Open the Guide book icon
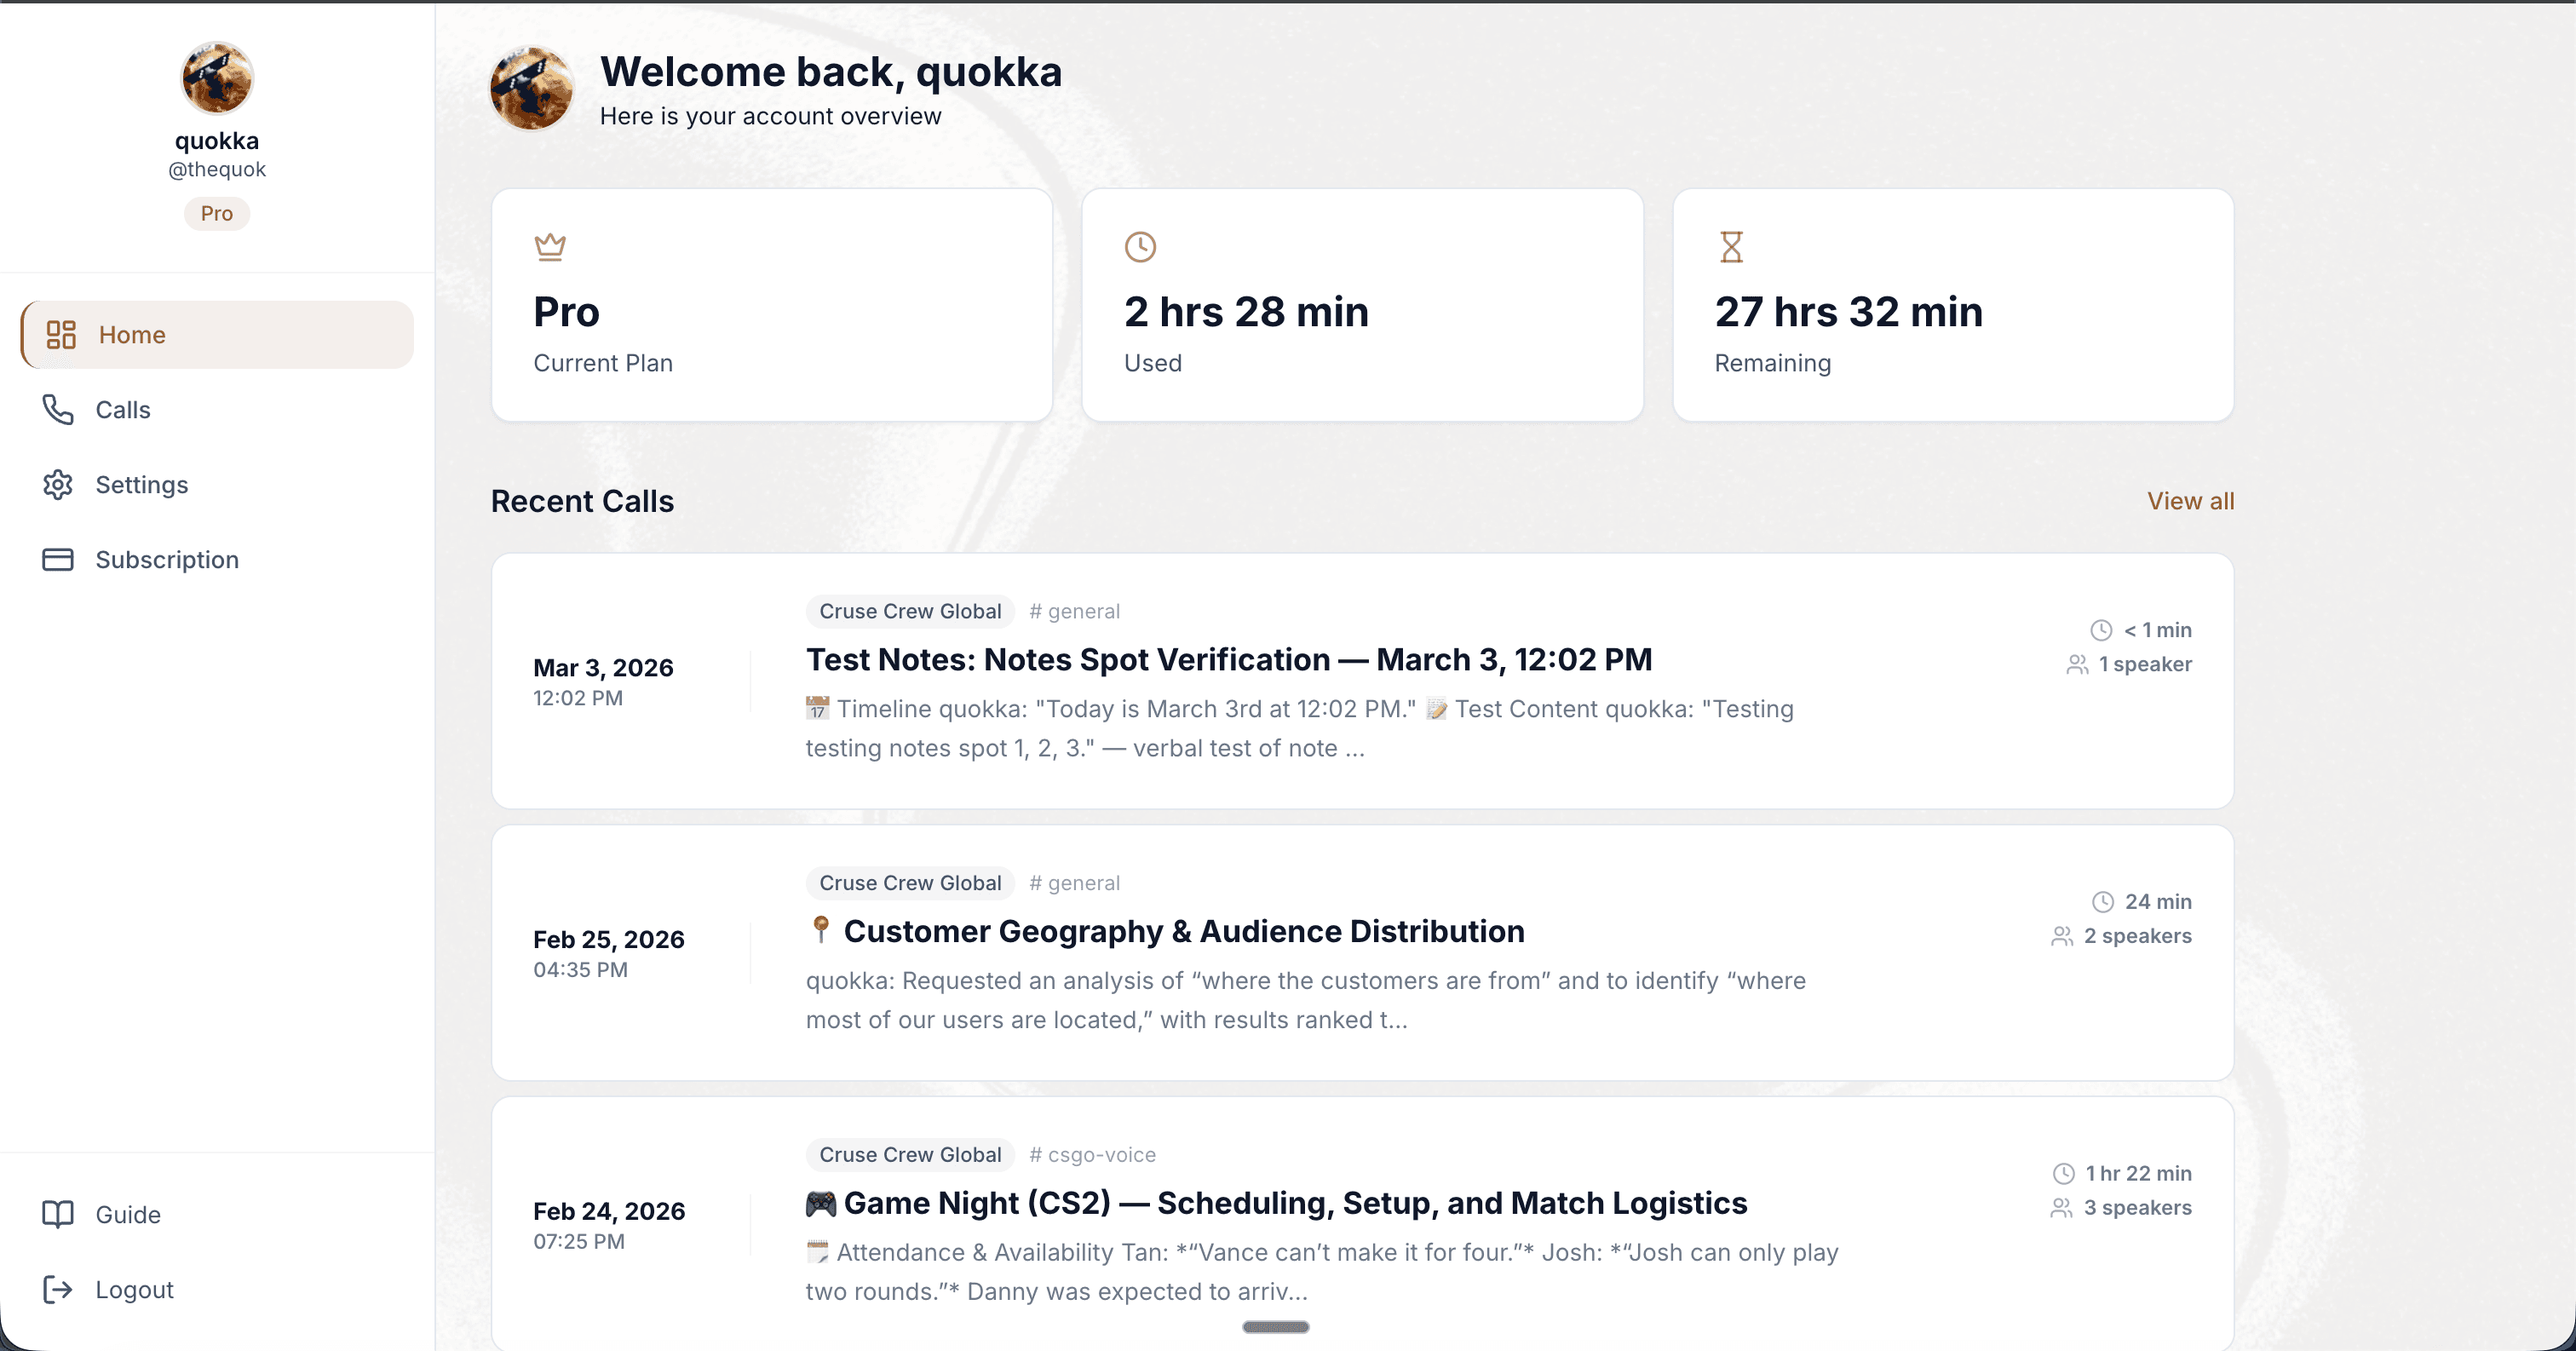Screen dimensions: 2576x1351 [59, 1214]
